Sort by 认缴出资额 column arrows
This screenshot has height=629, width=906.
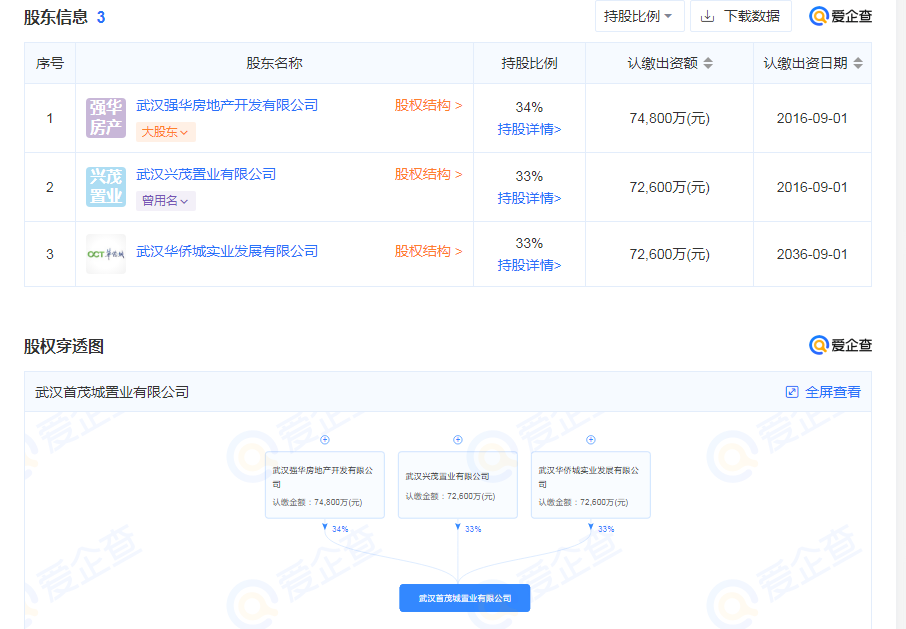(708, 63)
